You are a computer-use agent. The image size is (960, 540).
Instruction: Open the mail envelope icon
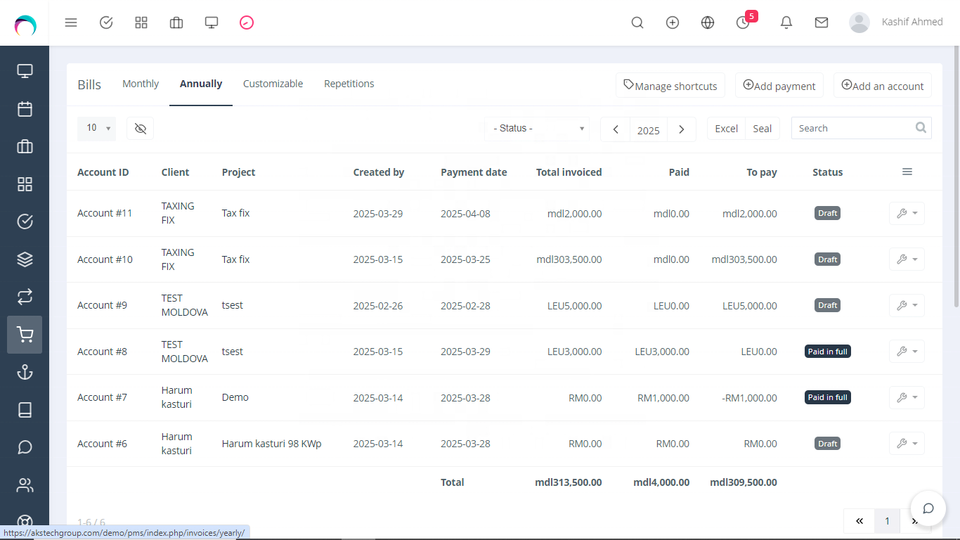(821, 22)
